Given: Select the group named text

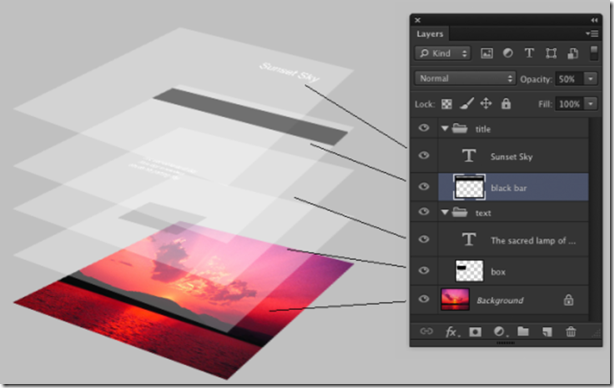Looking at the screenshot, I should coord(483,213).
